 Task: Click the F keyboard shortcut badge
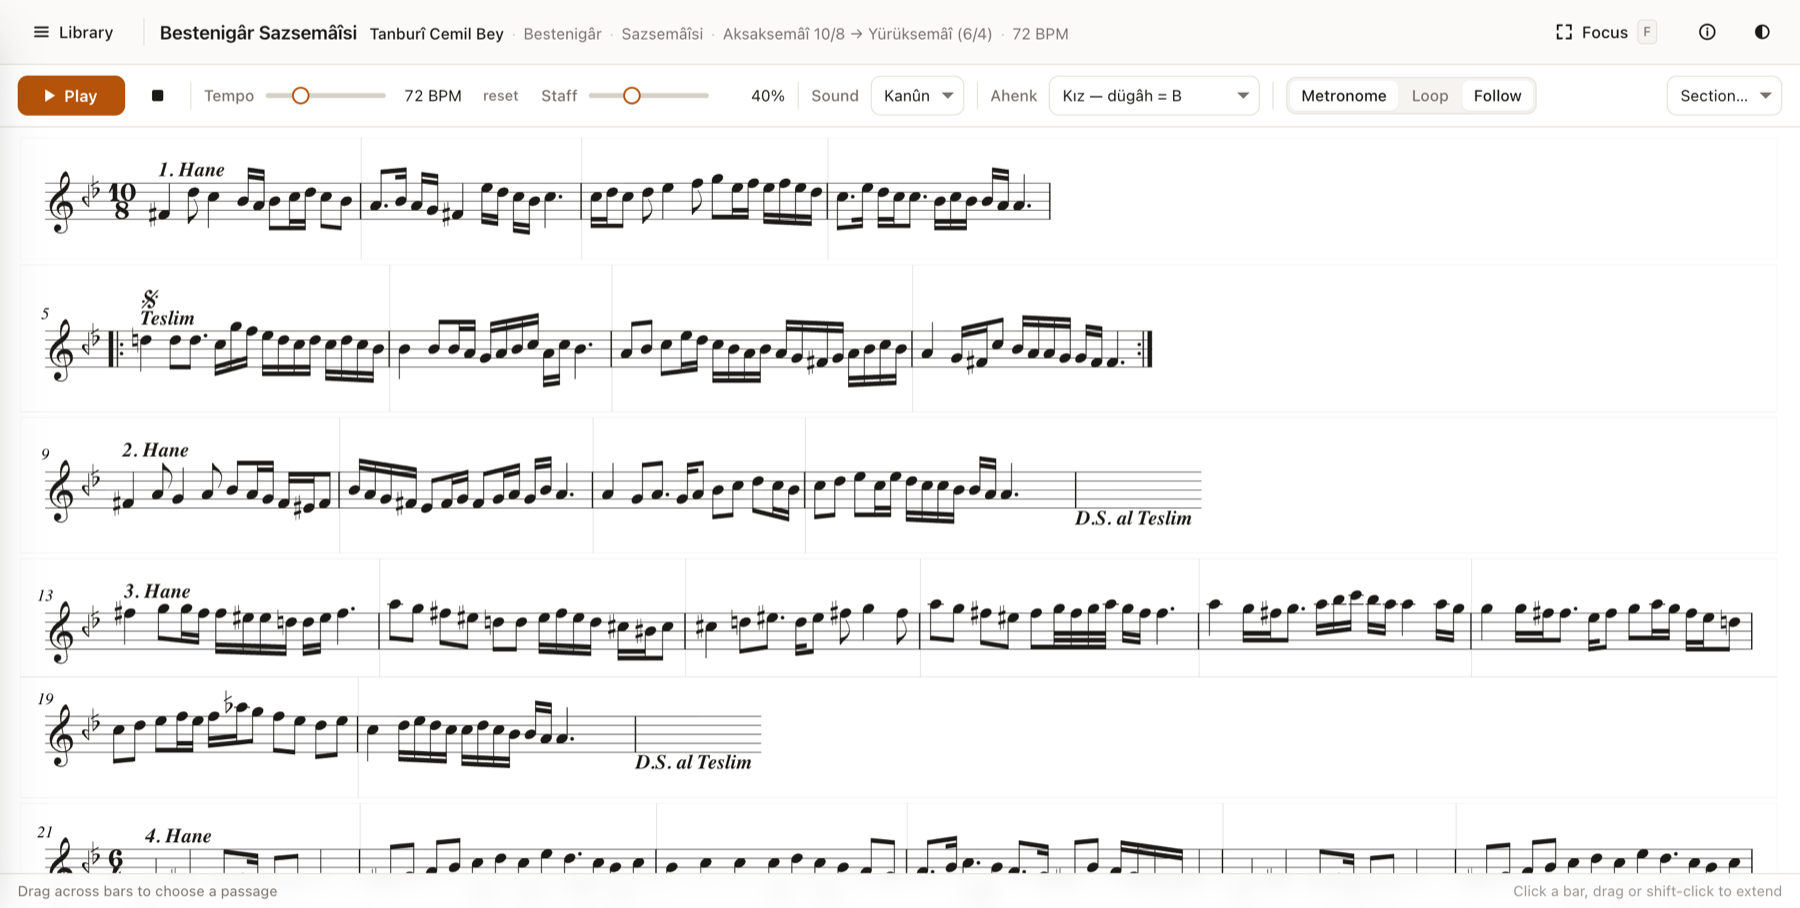pos(1647,32)
